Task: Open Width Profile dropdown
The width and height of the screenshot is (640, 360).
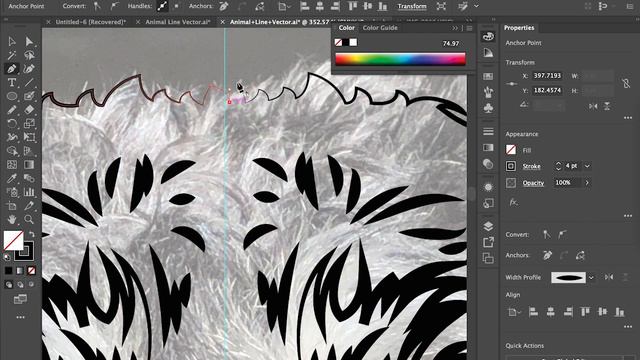Action: 591,278
